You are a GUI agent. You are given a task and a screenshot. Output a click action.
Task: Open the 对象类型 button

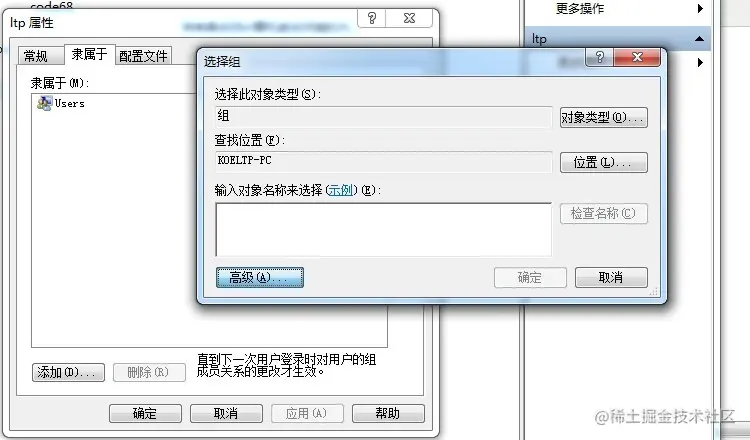604,117
